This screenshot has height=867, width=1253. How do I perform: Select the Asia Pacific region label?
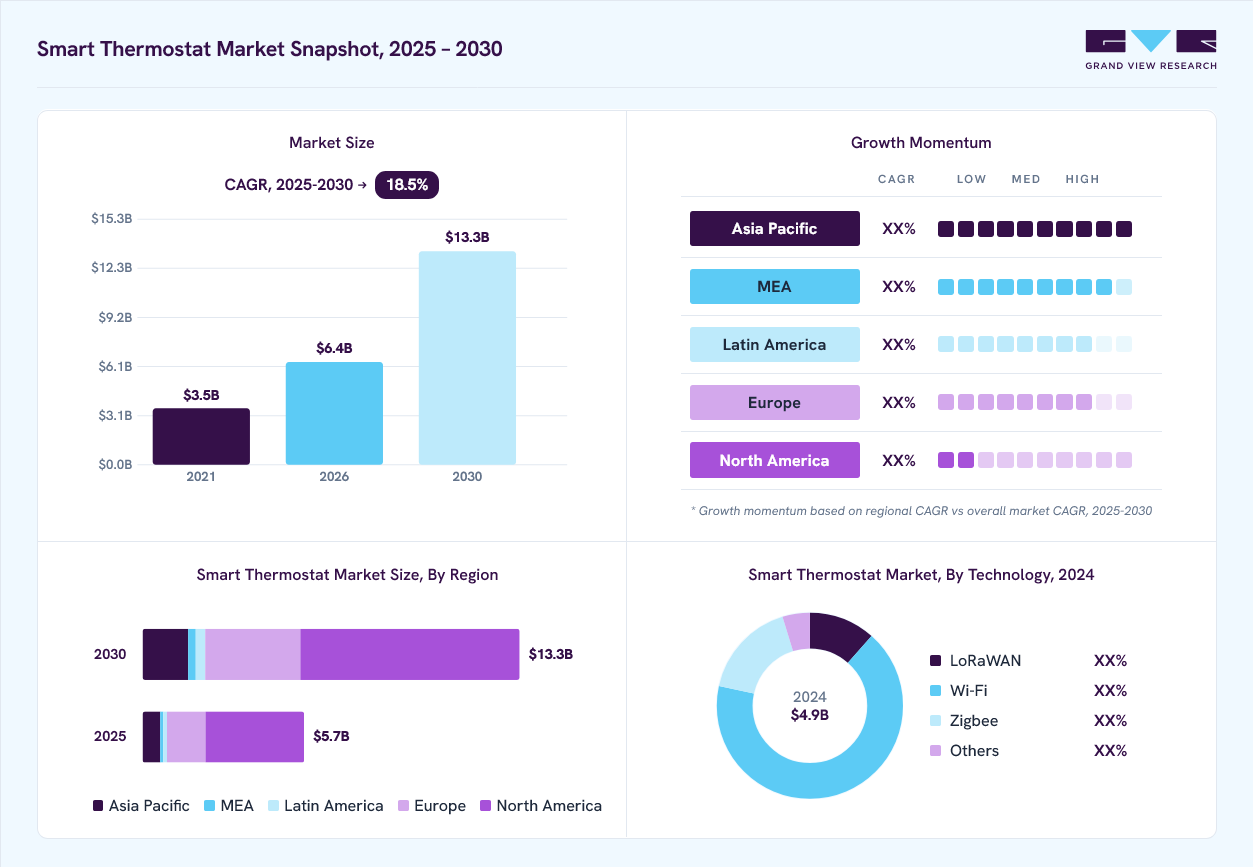pos(774,228)
